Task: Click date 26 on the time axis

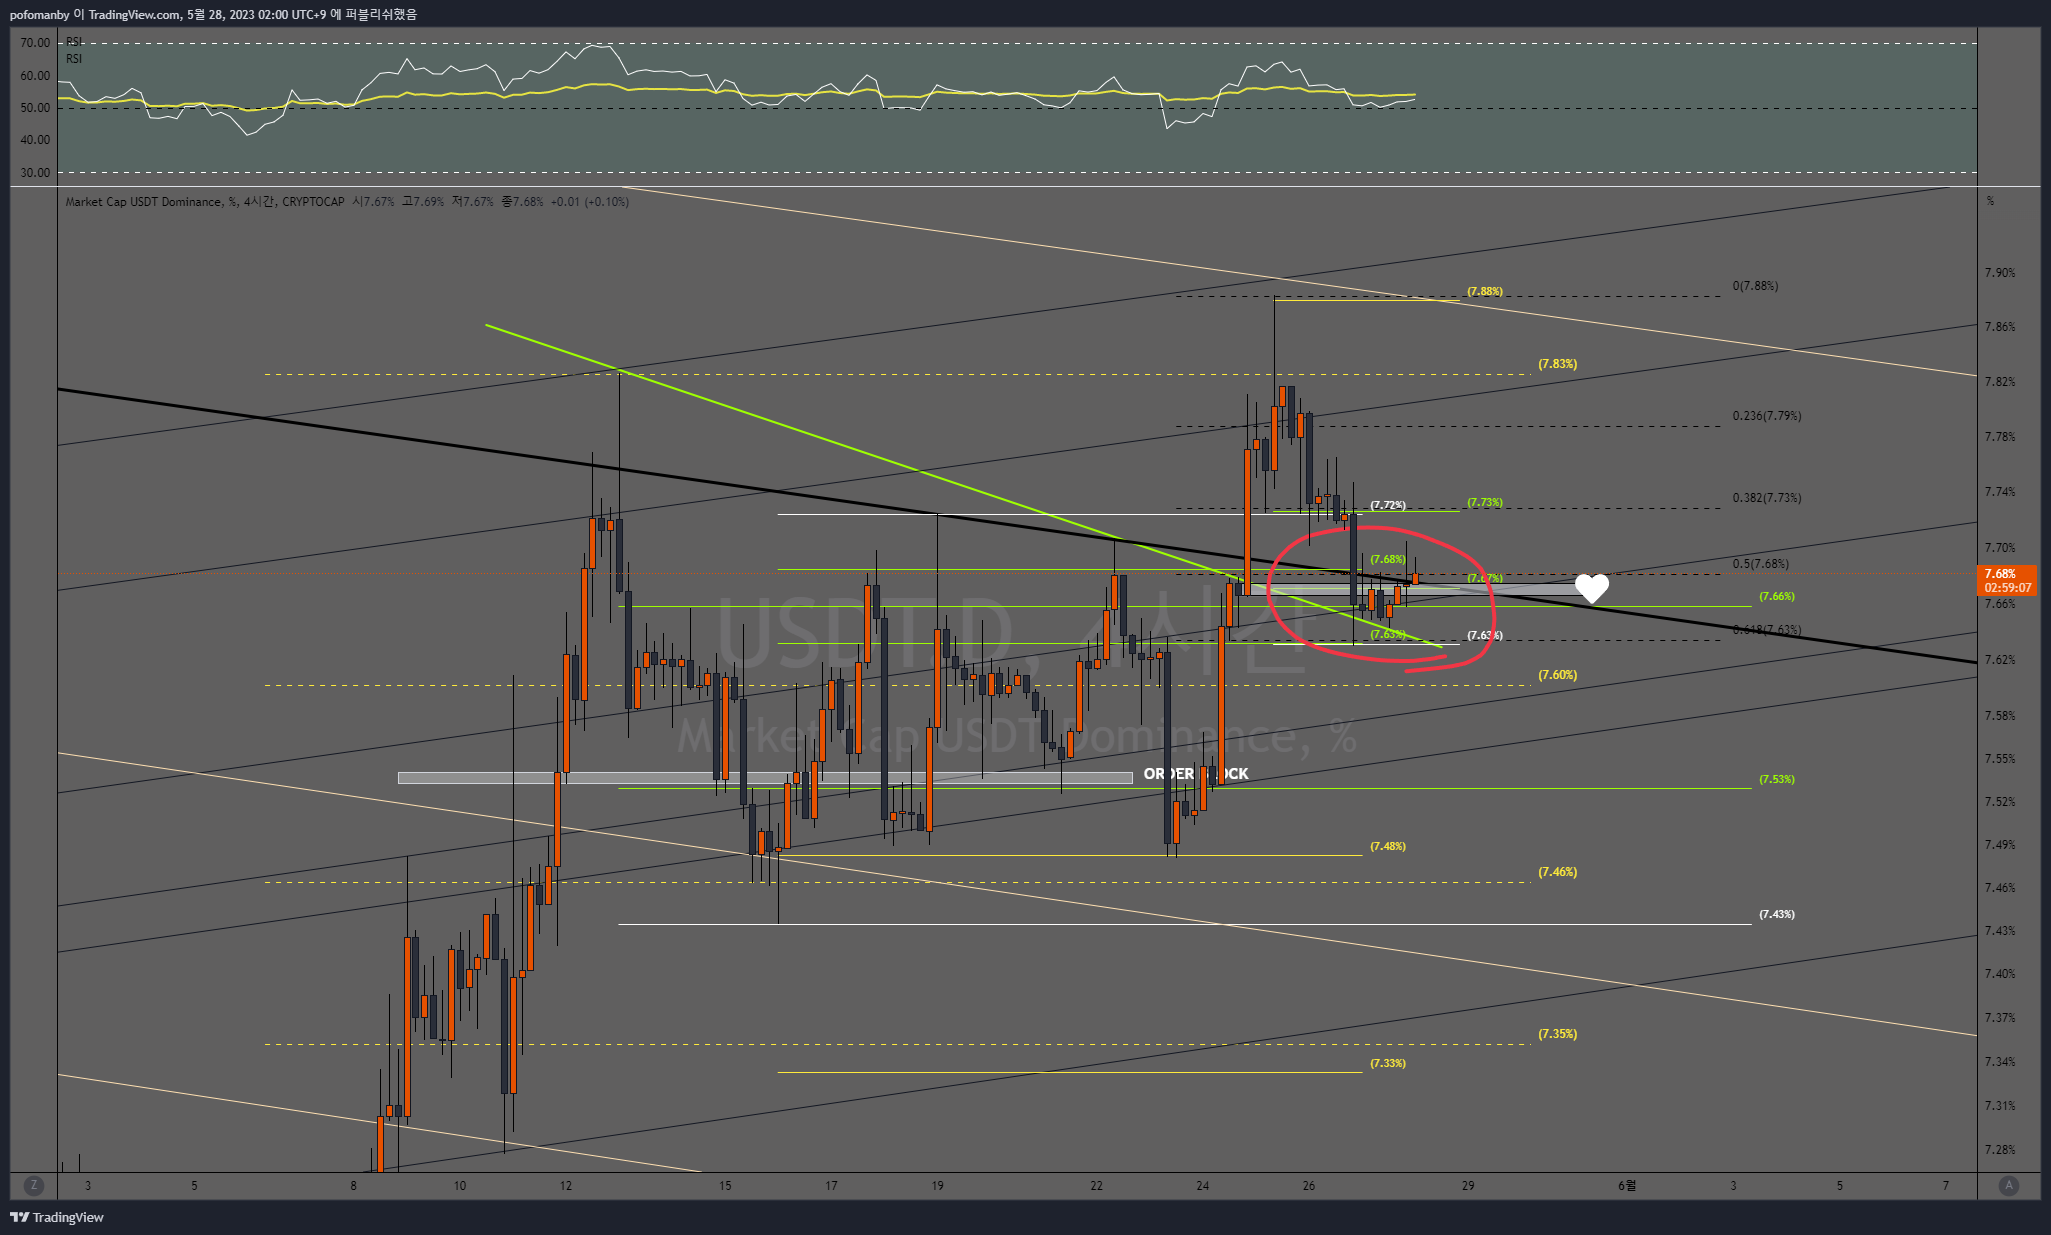Action: pyautogui.click(x=1309, y=1186)
